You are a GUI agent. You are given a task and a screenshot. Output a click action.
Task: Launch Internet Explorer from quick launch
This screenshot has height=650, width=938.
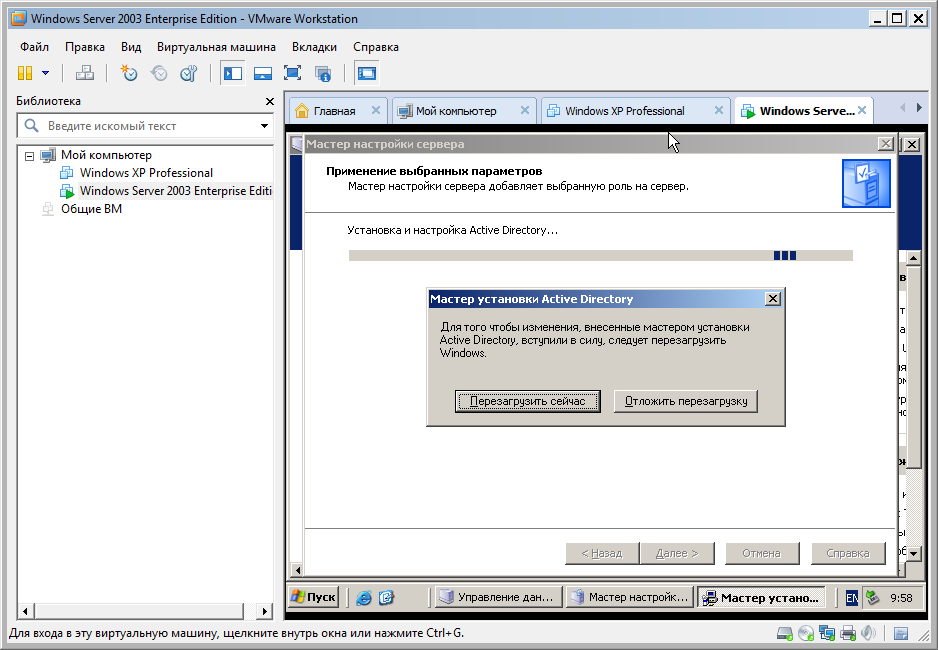coord(364,597)
